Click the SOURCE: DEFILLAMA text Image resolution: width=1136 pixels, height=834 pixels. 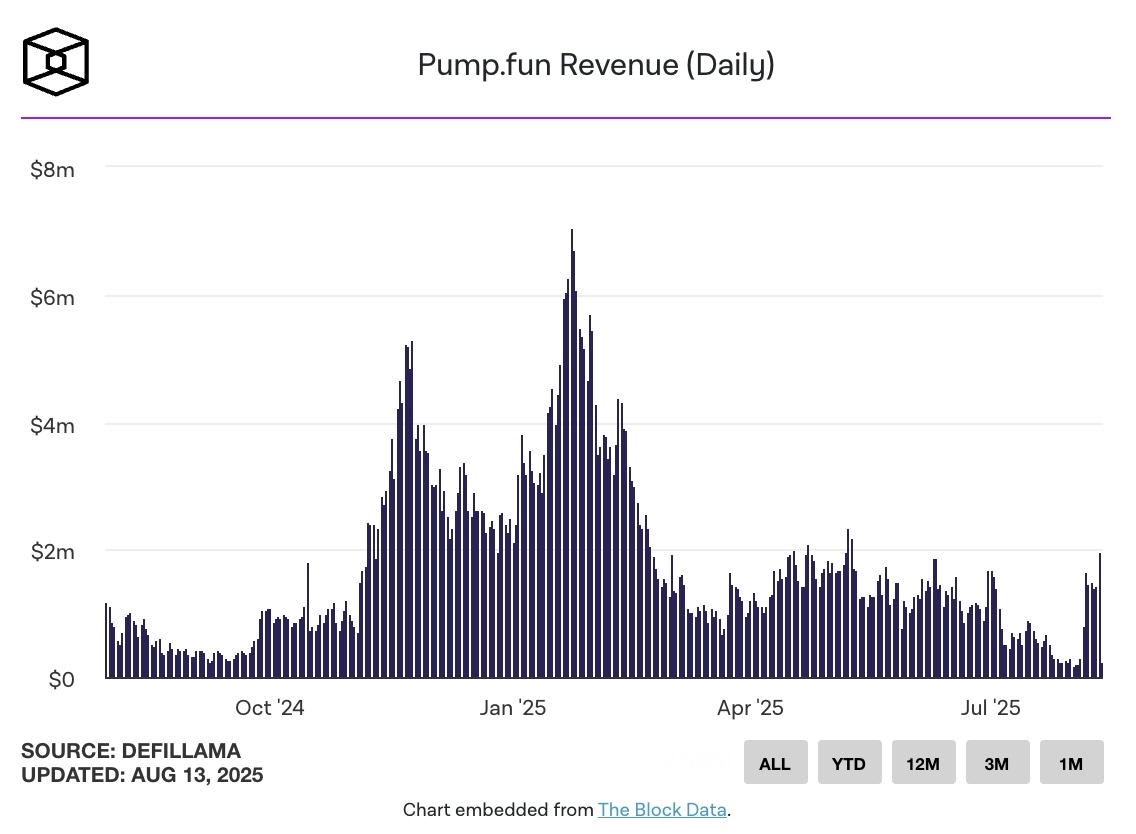tap(130, 751)
